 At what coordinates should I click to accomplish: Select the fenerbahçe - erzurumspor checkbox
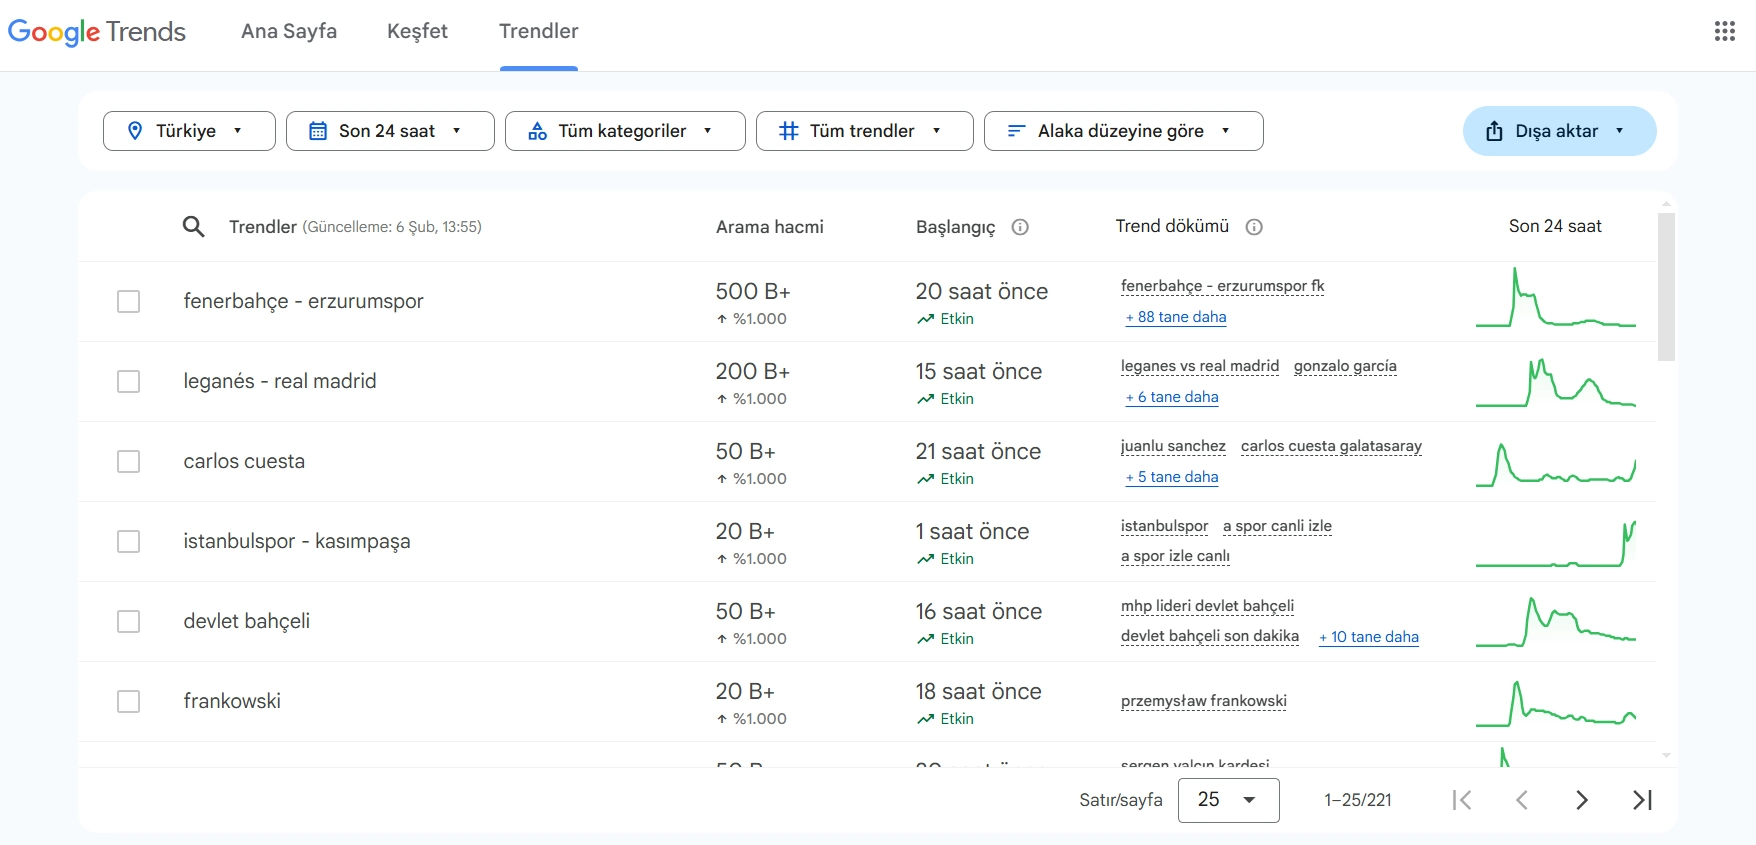pos(128,301)
